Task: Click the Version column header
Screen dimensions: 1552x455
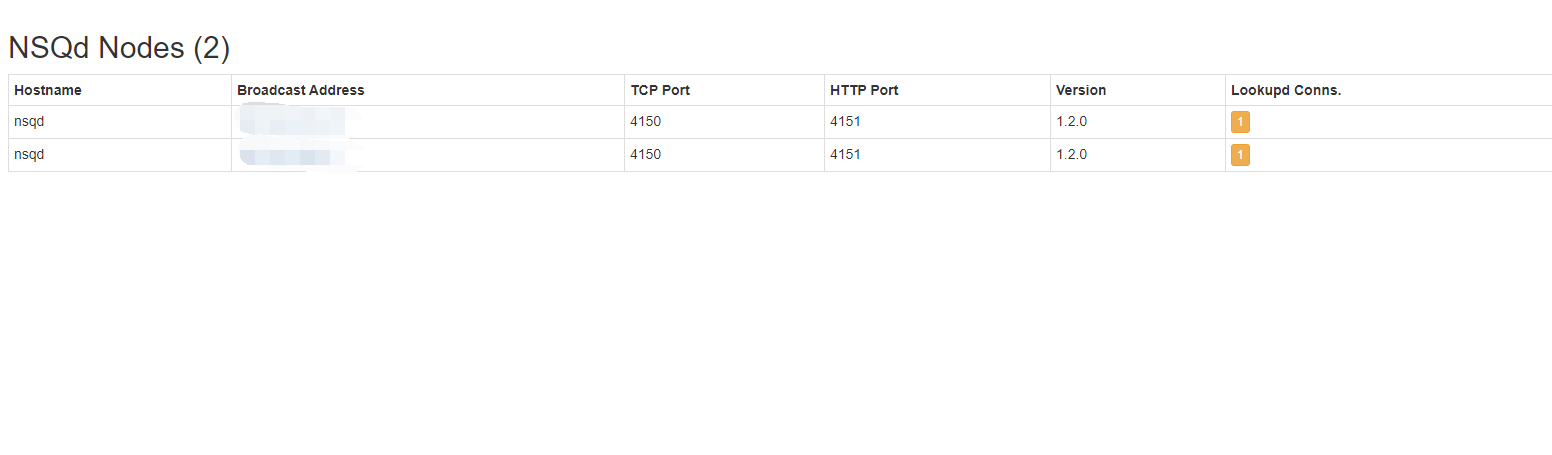Action: [x=1081, y=90]
